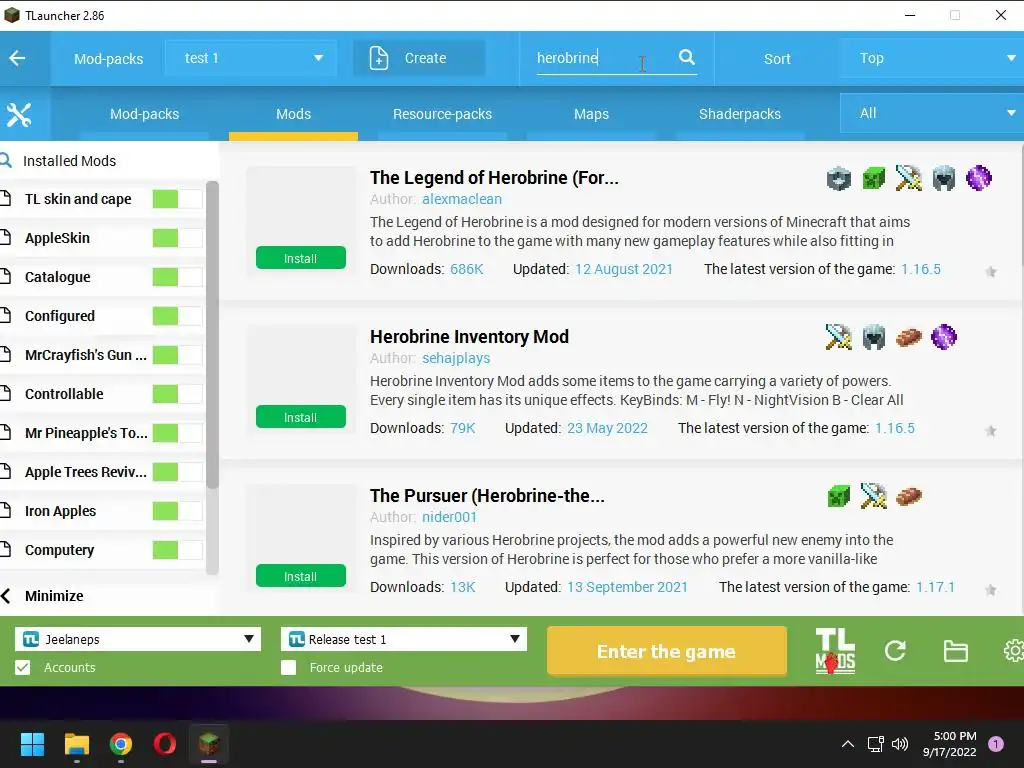Click the Enter the game button
This screenshot has height=768, width=1024.
tap(667, 651)
